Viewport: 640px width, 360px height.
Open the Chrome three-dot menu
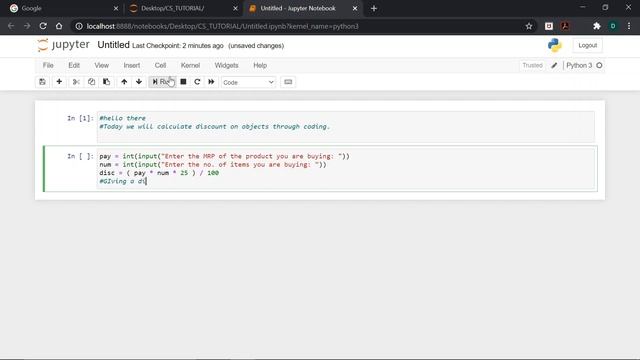(629, 26)
